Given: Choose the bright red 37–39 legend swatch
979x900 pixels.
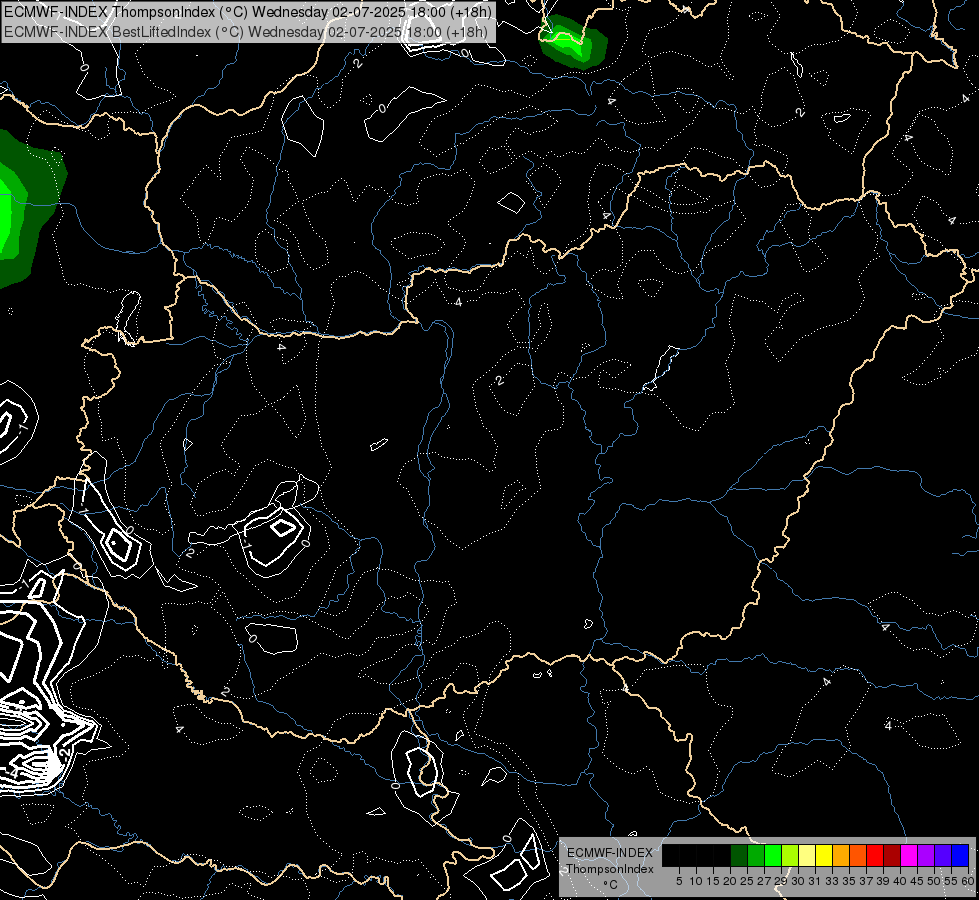Looking at the screenshot, I should [x=875, y=855].
